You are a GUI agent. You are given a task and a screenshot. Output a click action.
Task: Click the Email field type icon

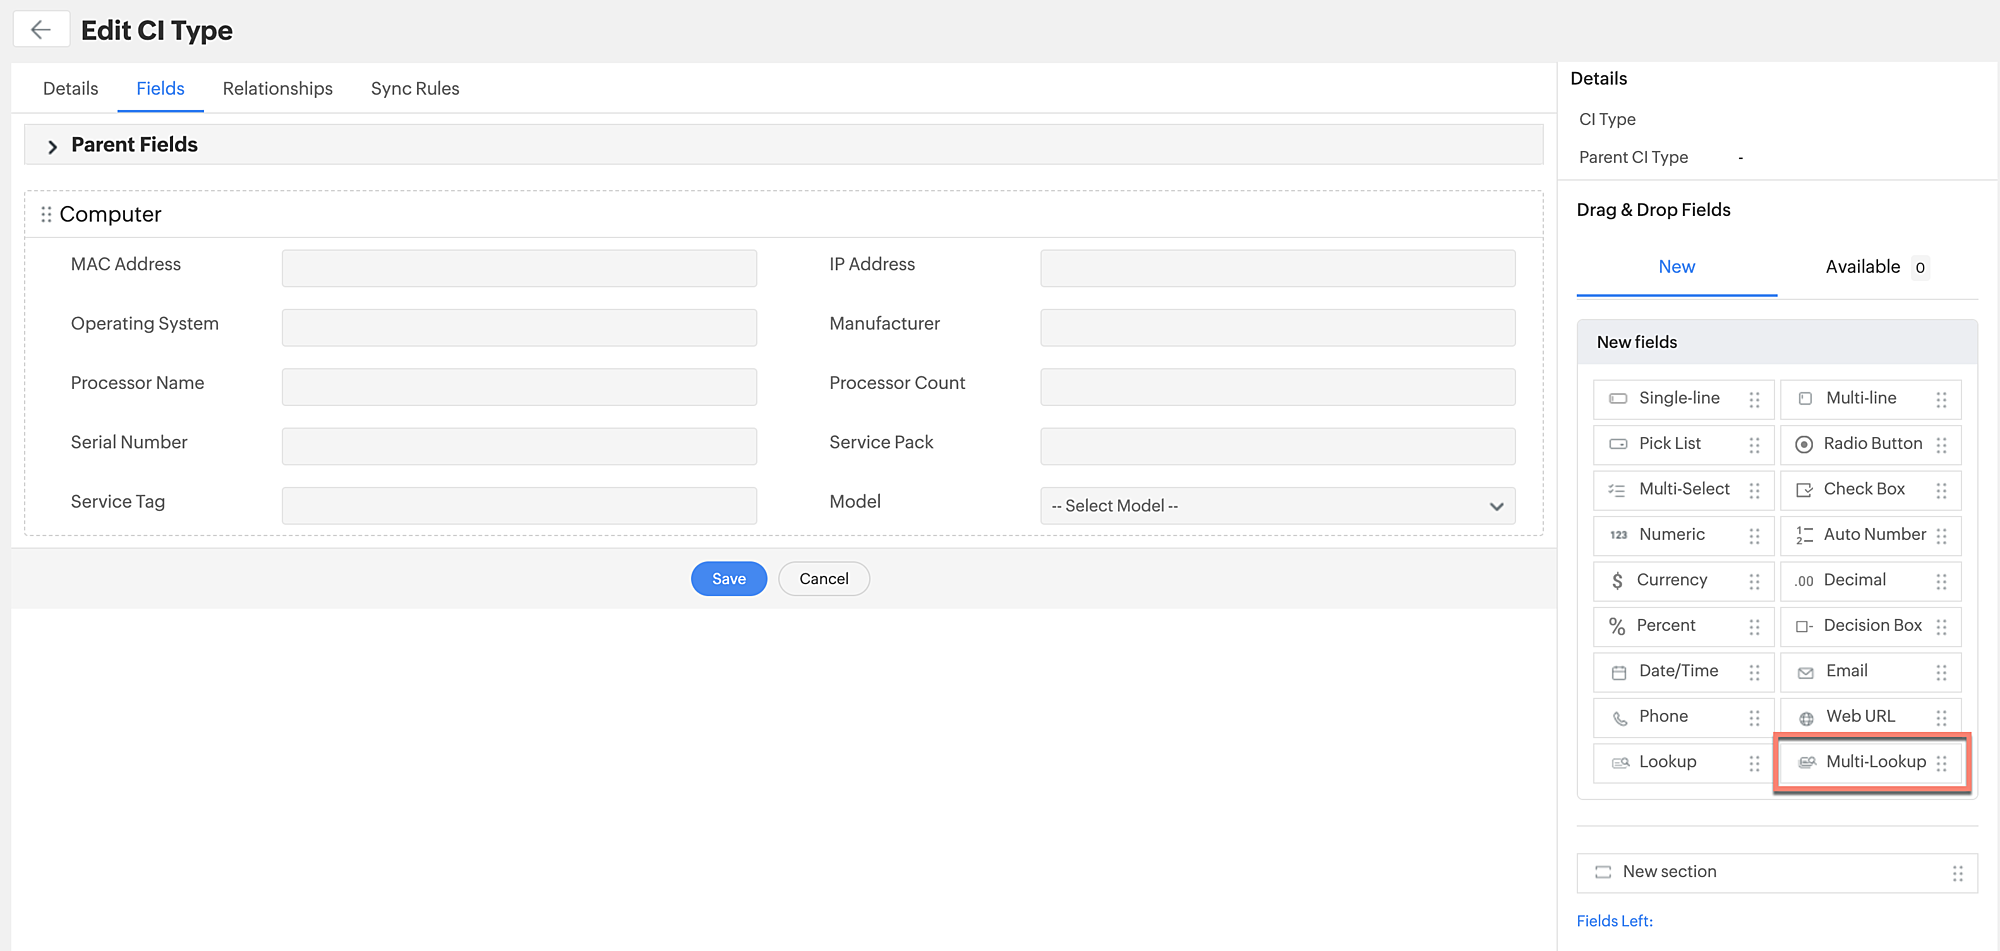click(x=1805, y=671)
